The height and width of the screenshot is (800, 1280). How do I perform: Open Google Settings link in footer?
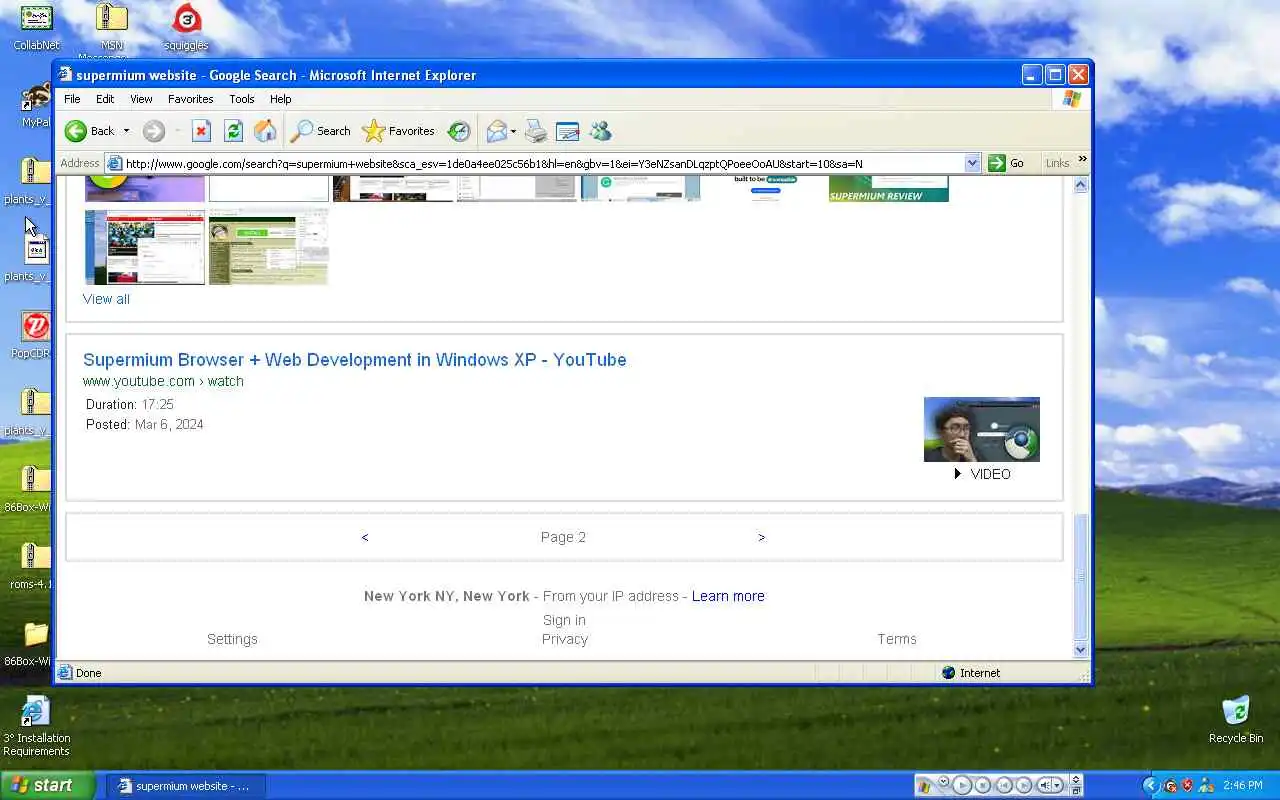[232, 639]
